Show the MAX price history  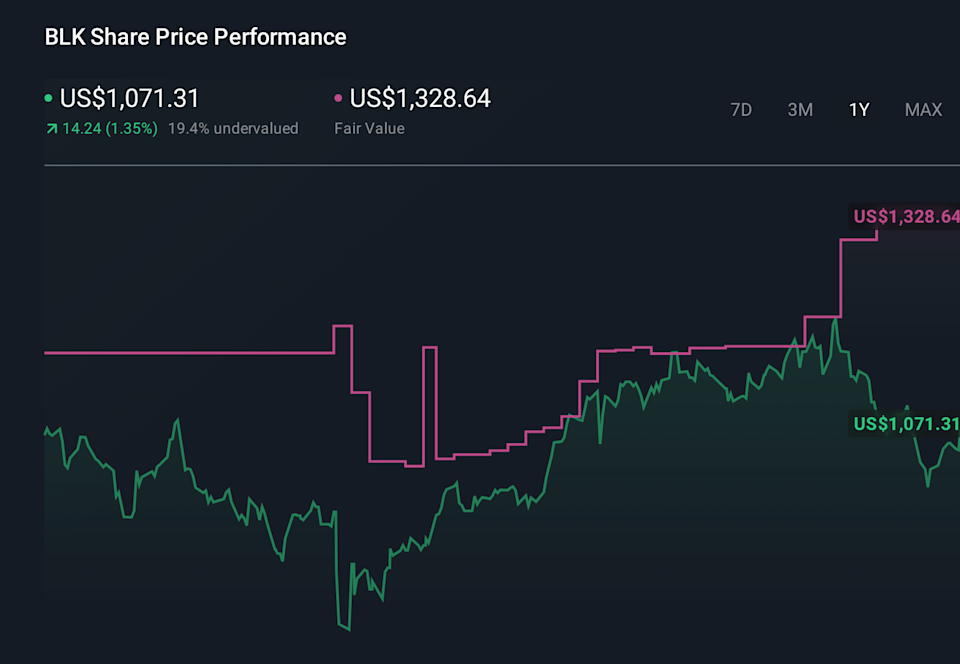click(x=923, y=110)
